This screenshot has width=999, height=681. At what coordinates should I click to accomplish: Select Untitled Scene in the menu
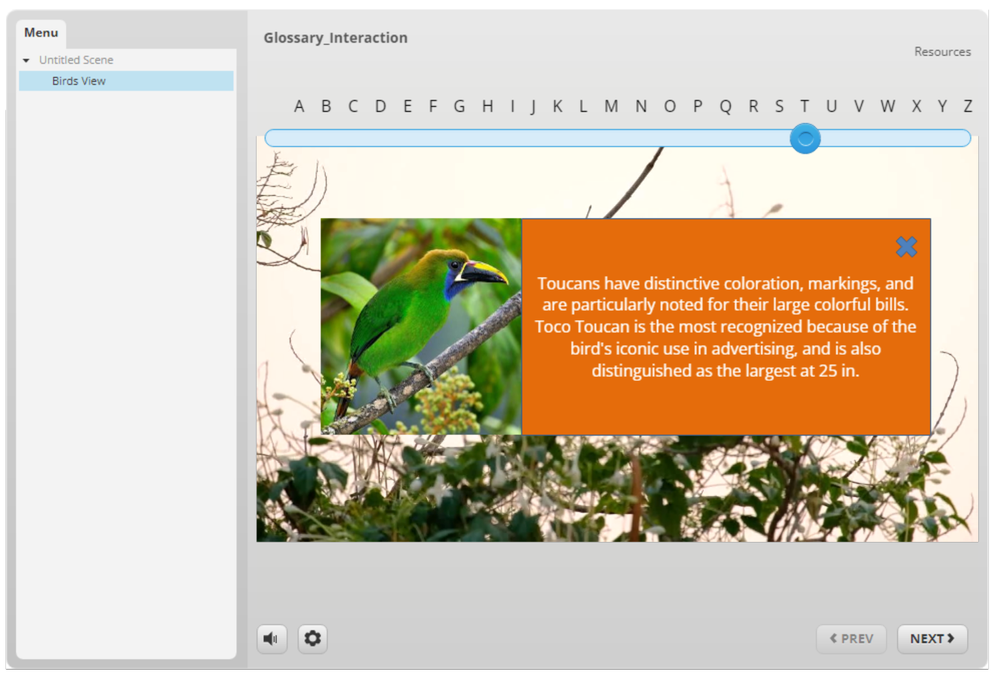tap(76, 60)
